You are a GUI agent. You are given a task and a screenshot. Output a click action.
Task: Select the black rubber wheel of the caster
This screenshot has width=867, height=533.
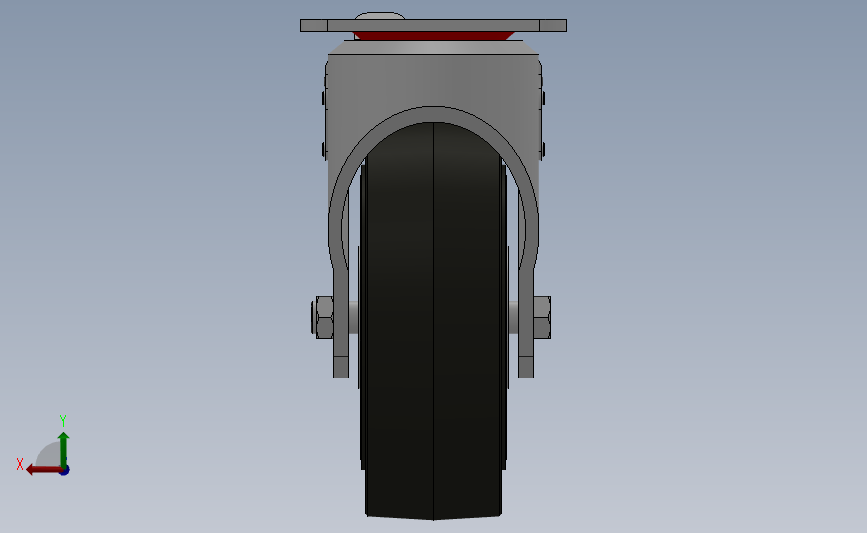tap(434, 321)
